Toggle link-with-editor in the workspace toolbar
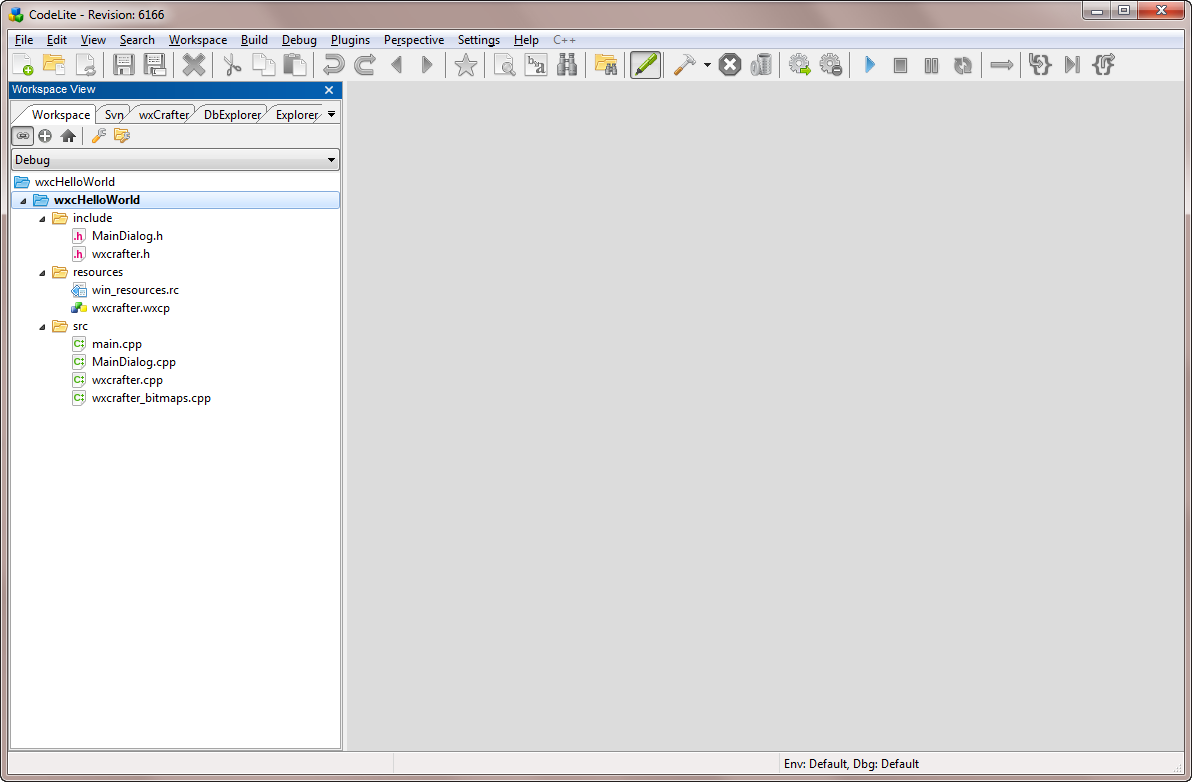 click(x=23, y=136)
